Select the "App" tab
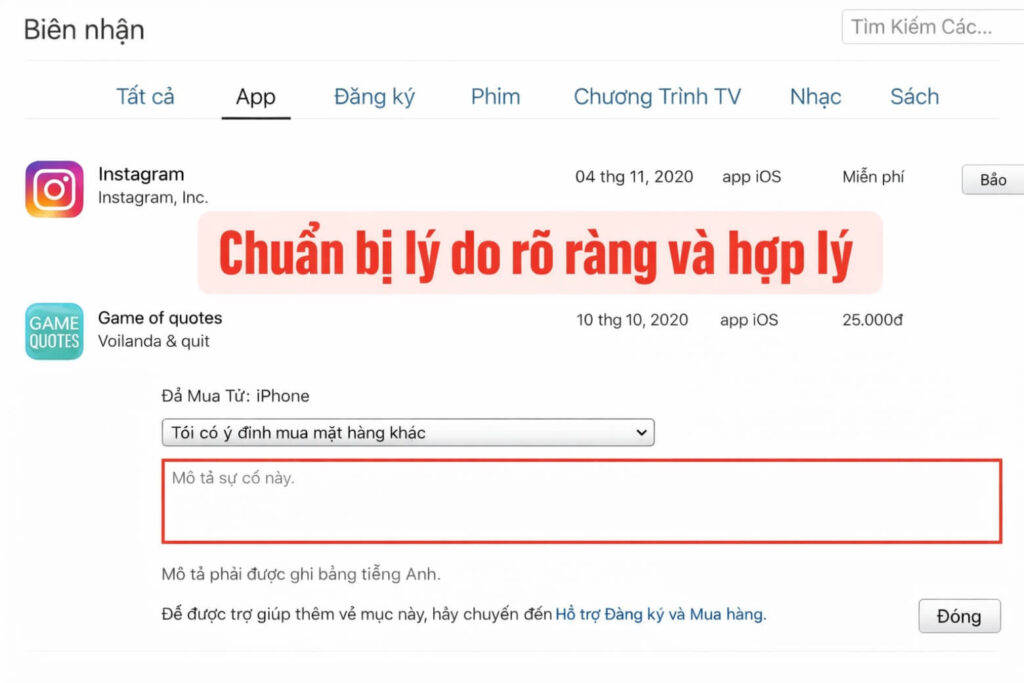The width and height of the screenshot is (1024, 683). coord(256,96)
